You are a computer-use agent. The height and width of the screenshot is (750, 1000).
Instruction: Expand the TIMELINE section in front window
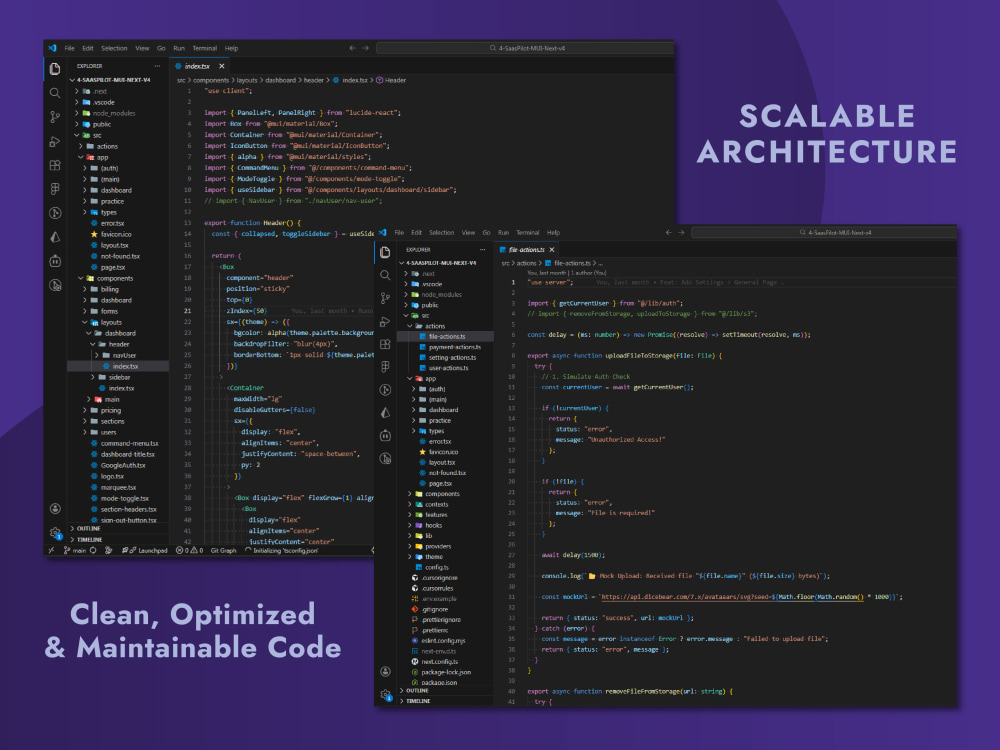click(417, 701)
